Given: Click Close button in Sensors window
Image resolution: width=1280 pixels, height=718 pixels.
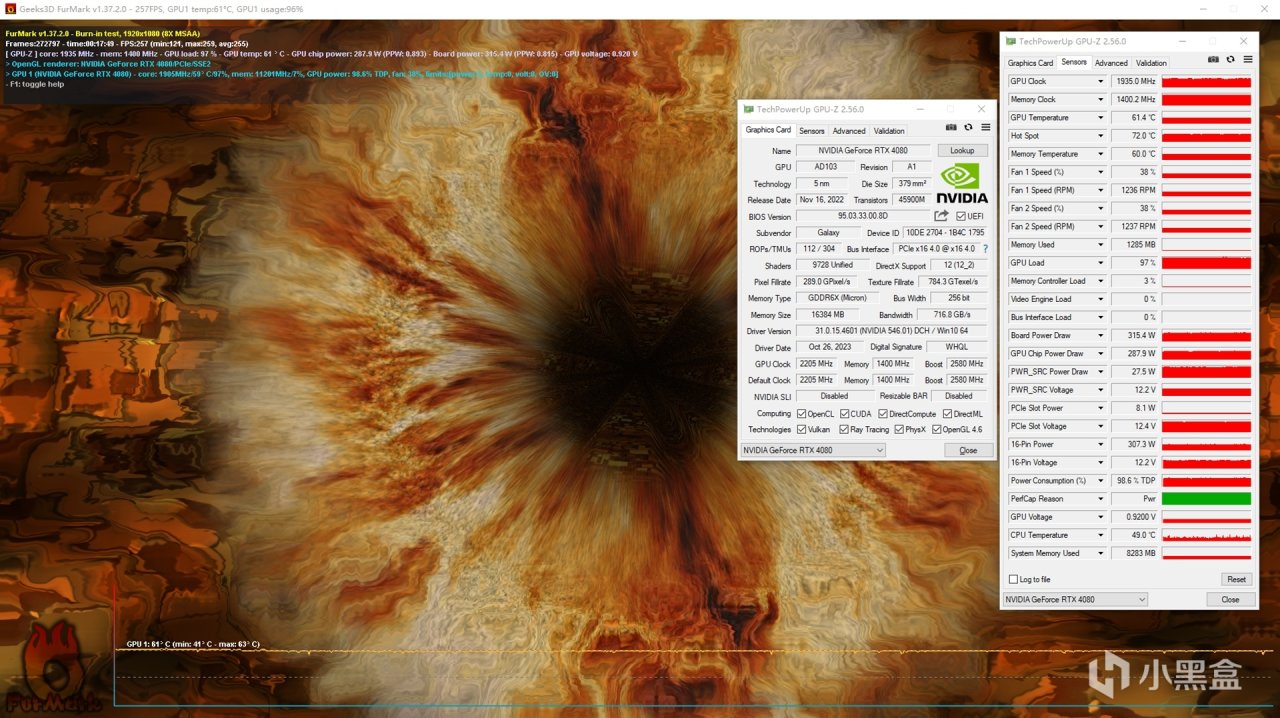Looking at the screenshot, I should (1230, 599).
